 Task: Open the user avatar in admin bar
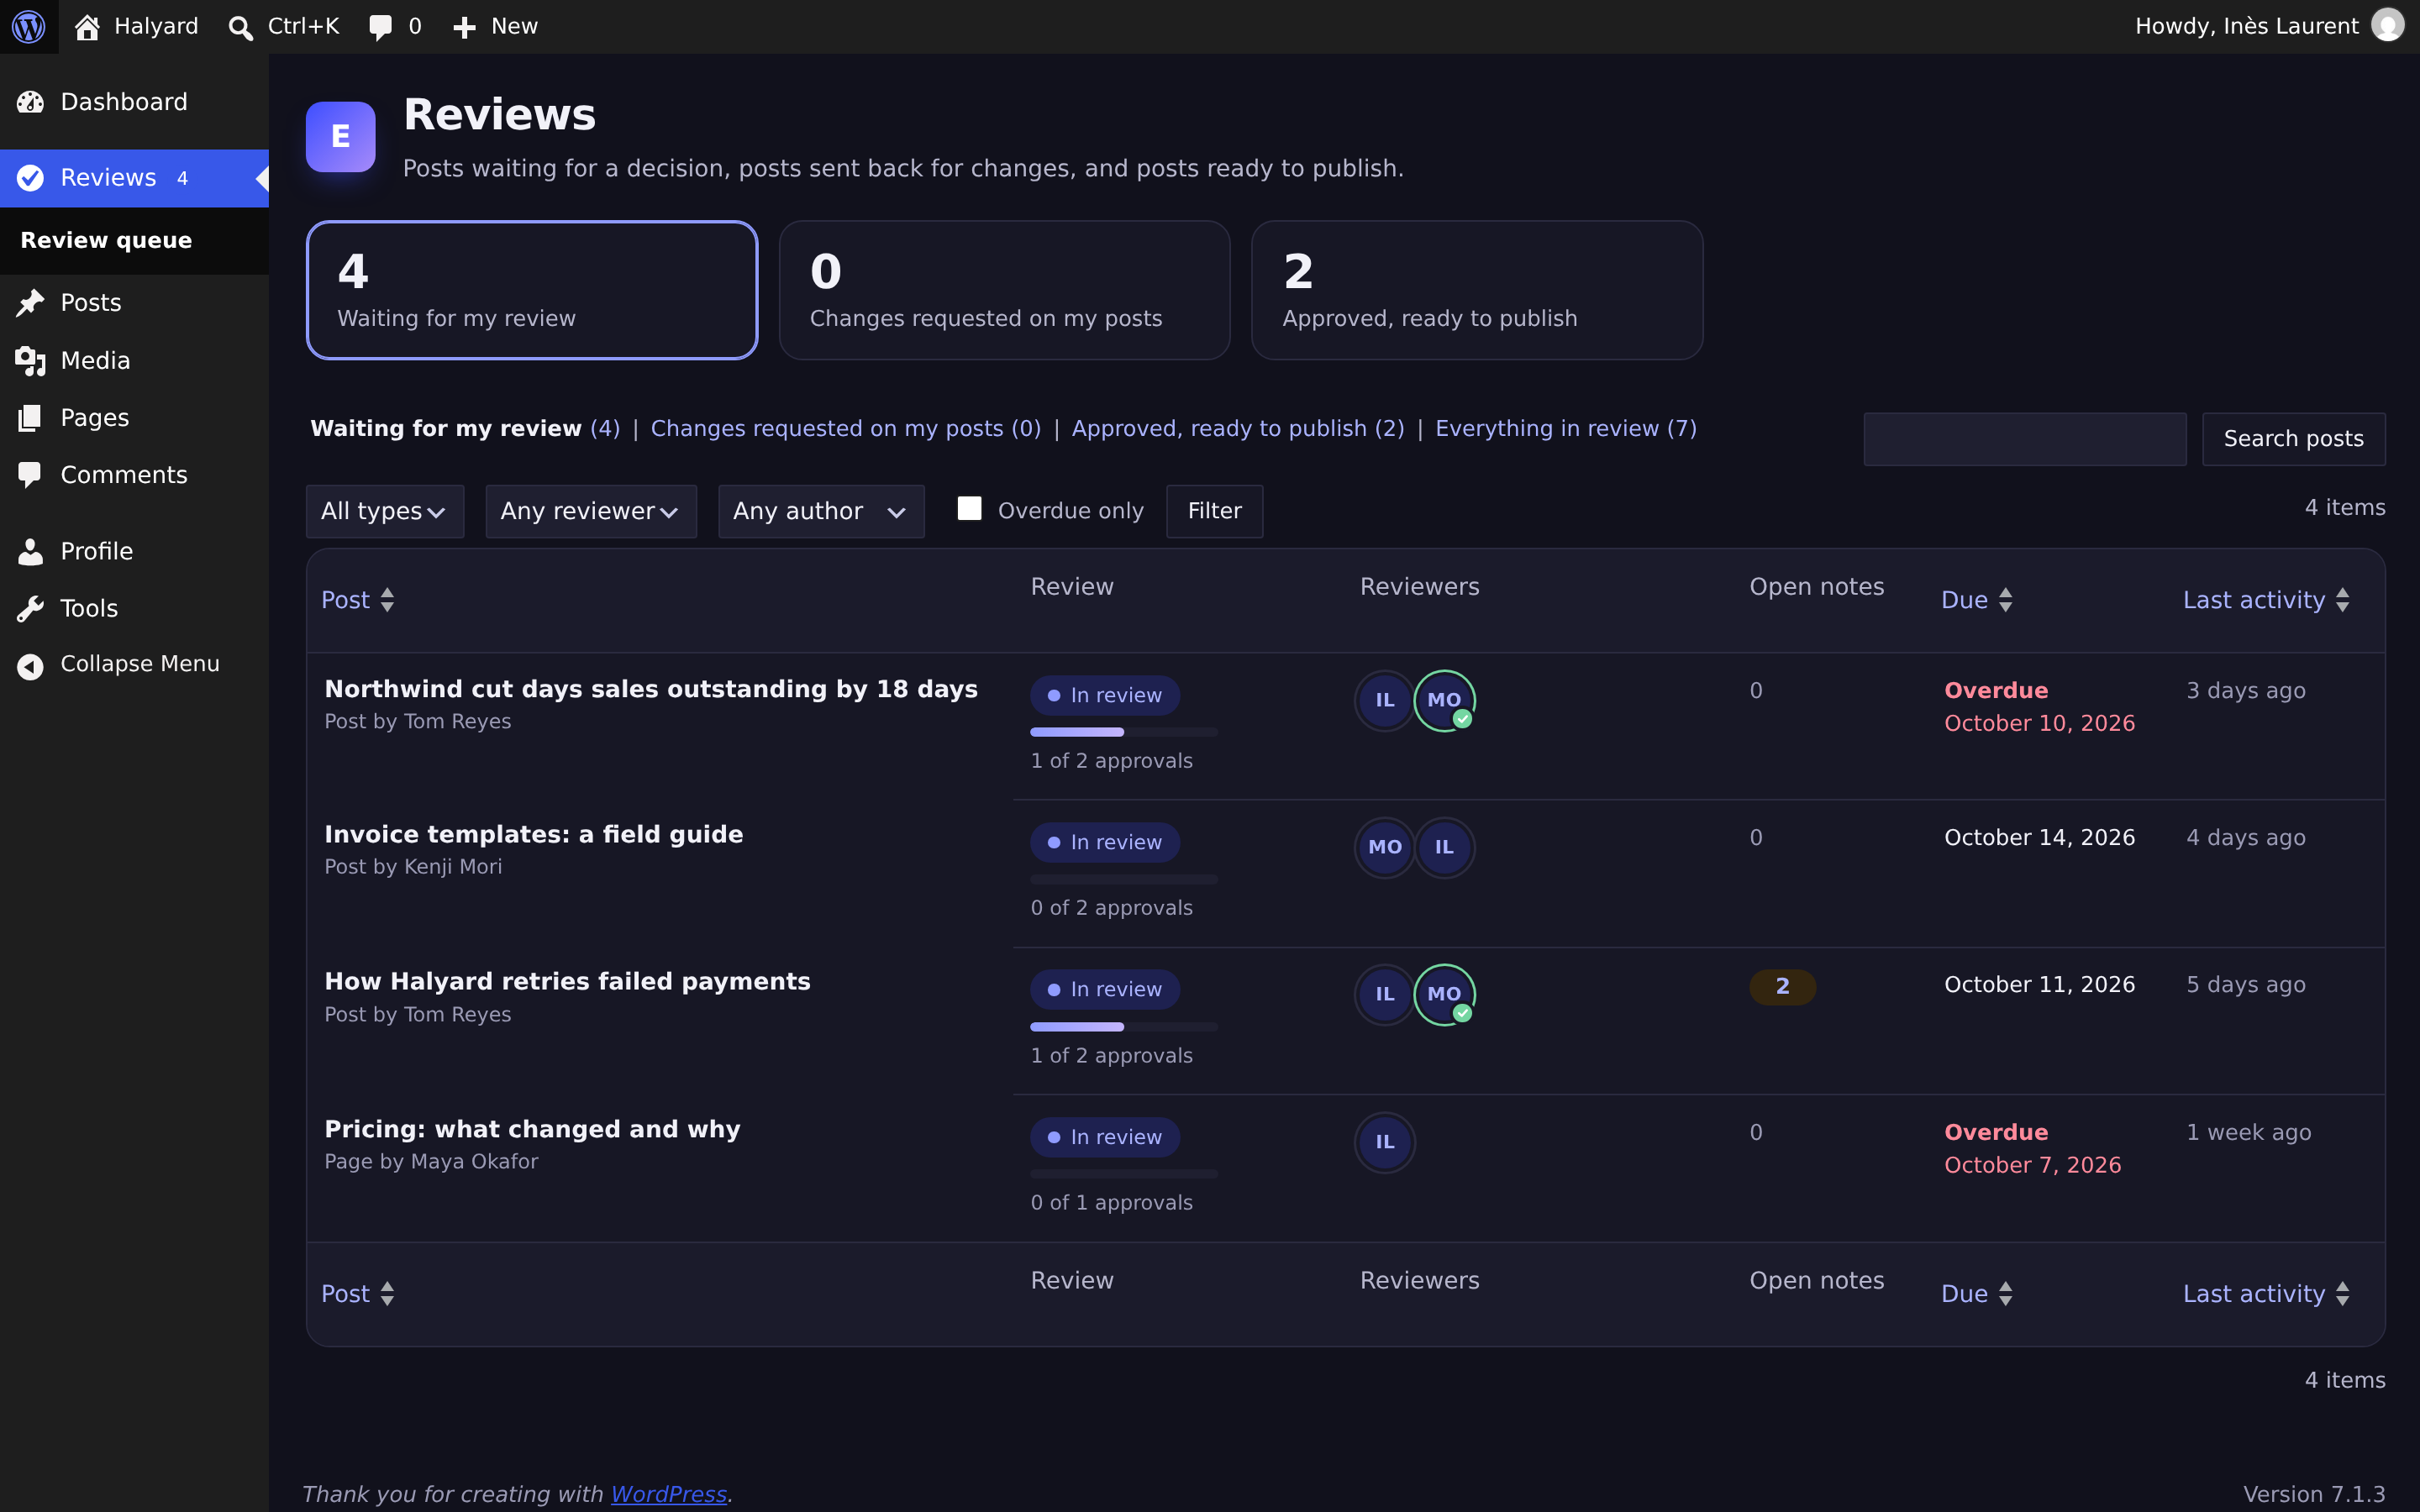click(x=2388, y=26)
